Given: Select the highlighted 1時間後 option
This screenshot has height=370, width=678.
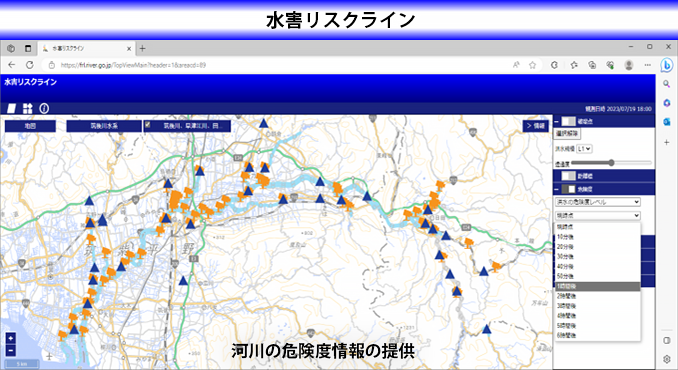Looking at the screenshot, I should (x=597, y=286).
